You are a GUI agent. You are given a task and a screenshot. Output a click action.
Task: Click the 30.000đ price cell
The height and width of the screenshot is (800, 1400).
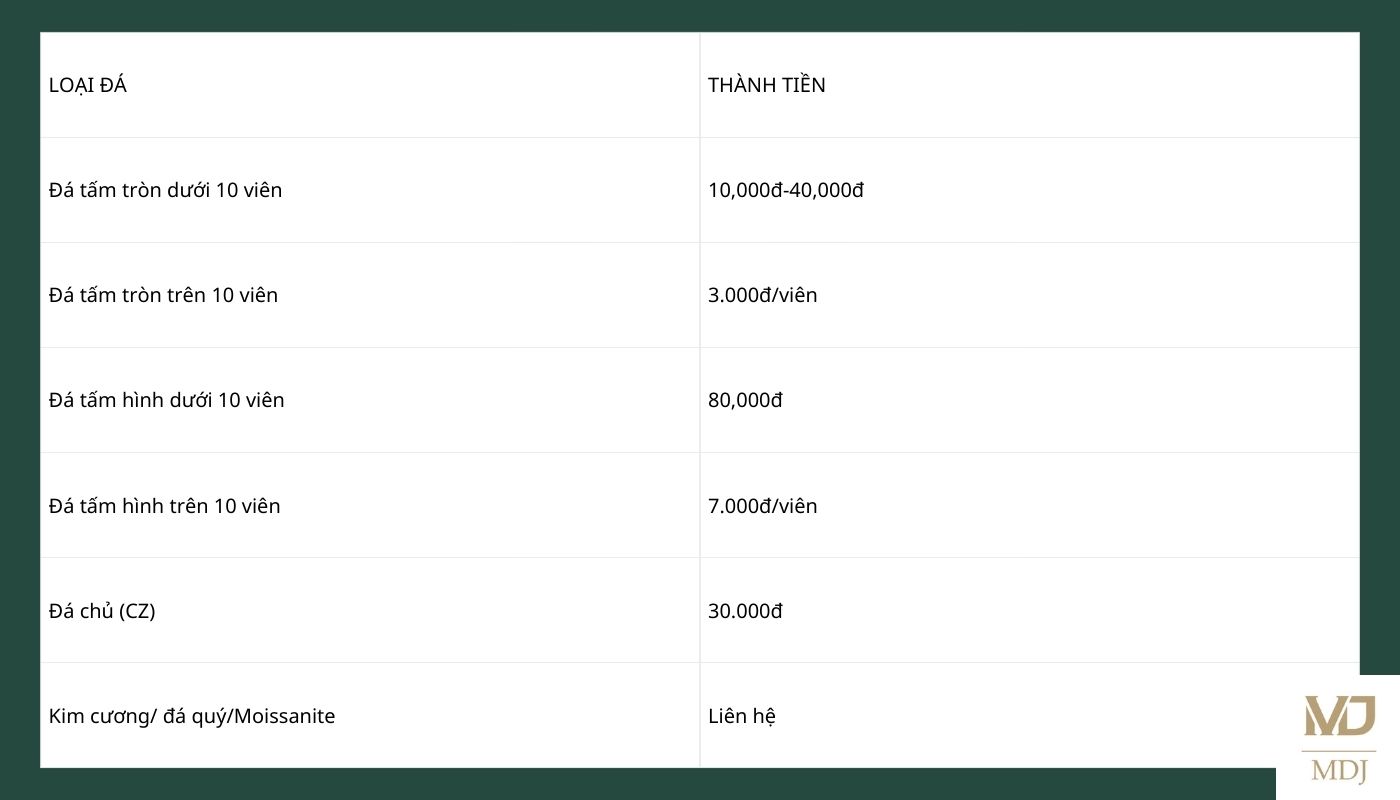(745, 611)
